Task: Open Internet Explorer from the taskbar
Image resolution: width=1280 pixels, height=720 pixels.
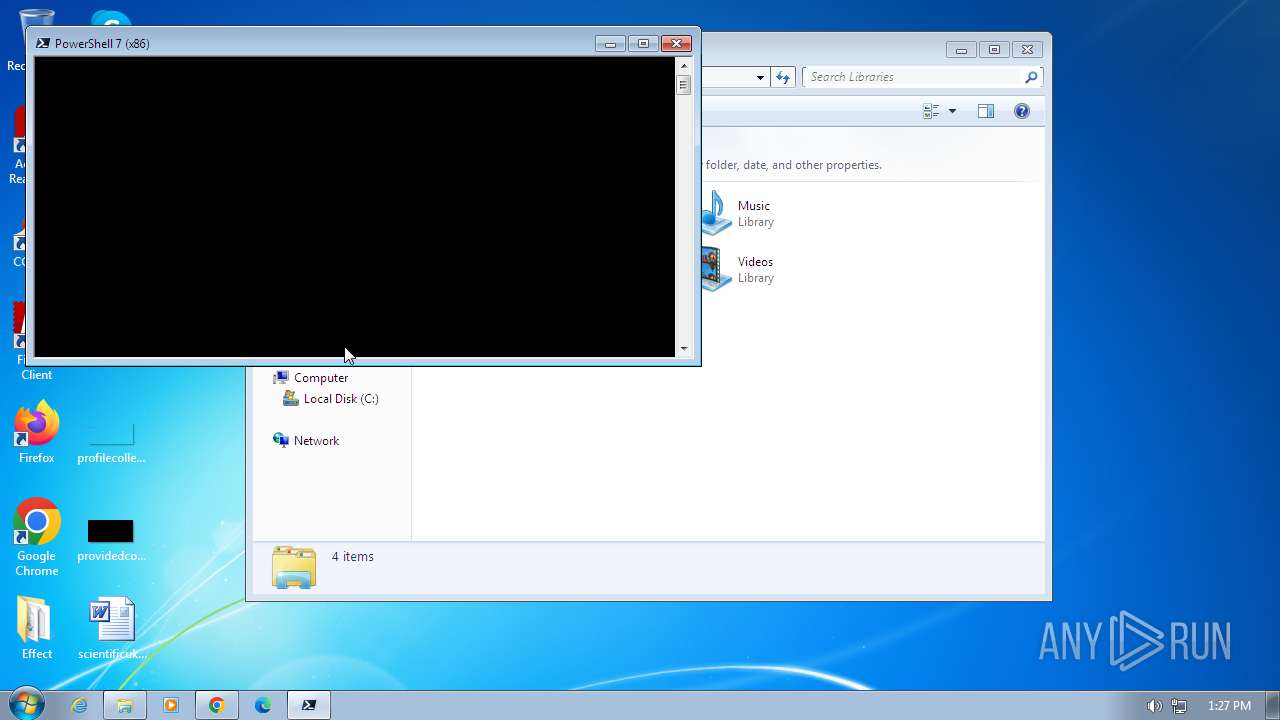Action: point(79,705)
